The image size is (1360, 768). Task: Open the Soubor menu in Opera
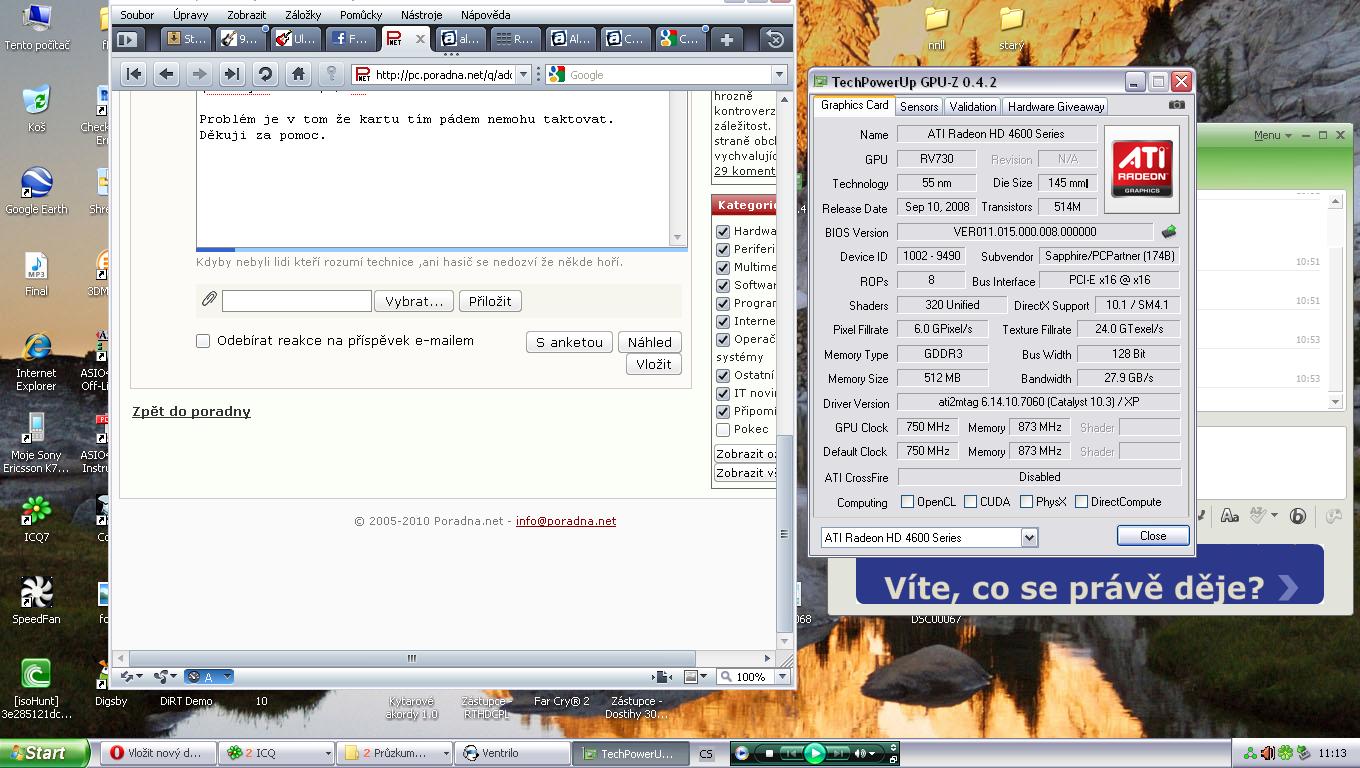coord(137,15)
